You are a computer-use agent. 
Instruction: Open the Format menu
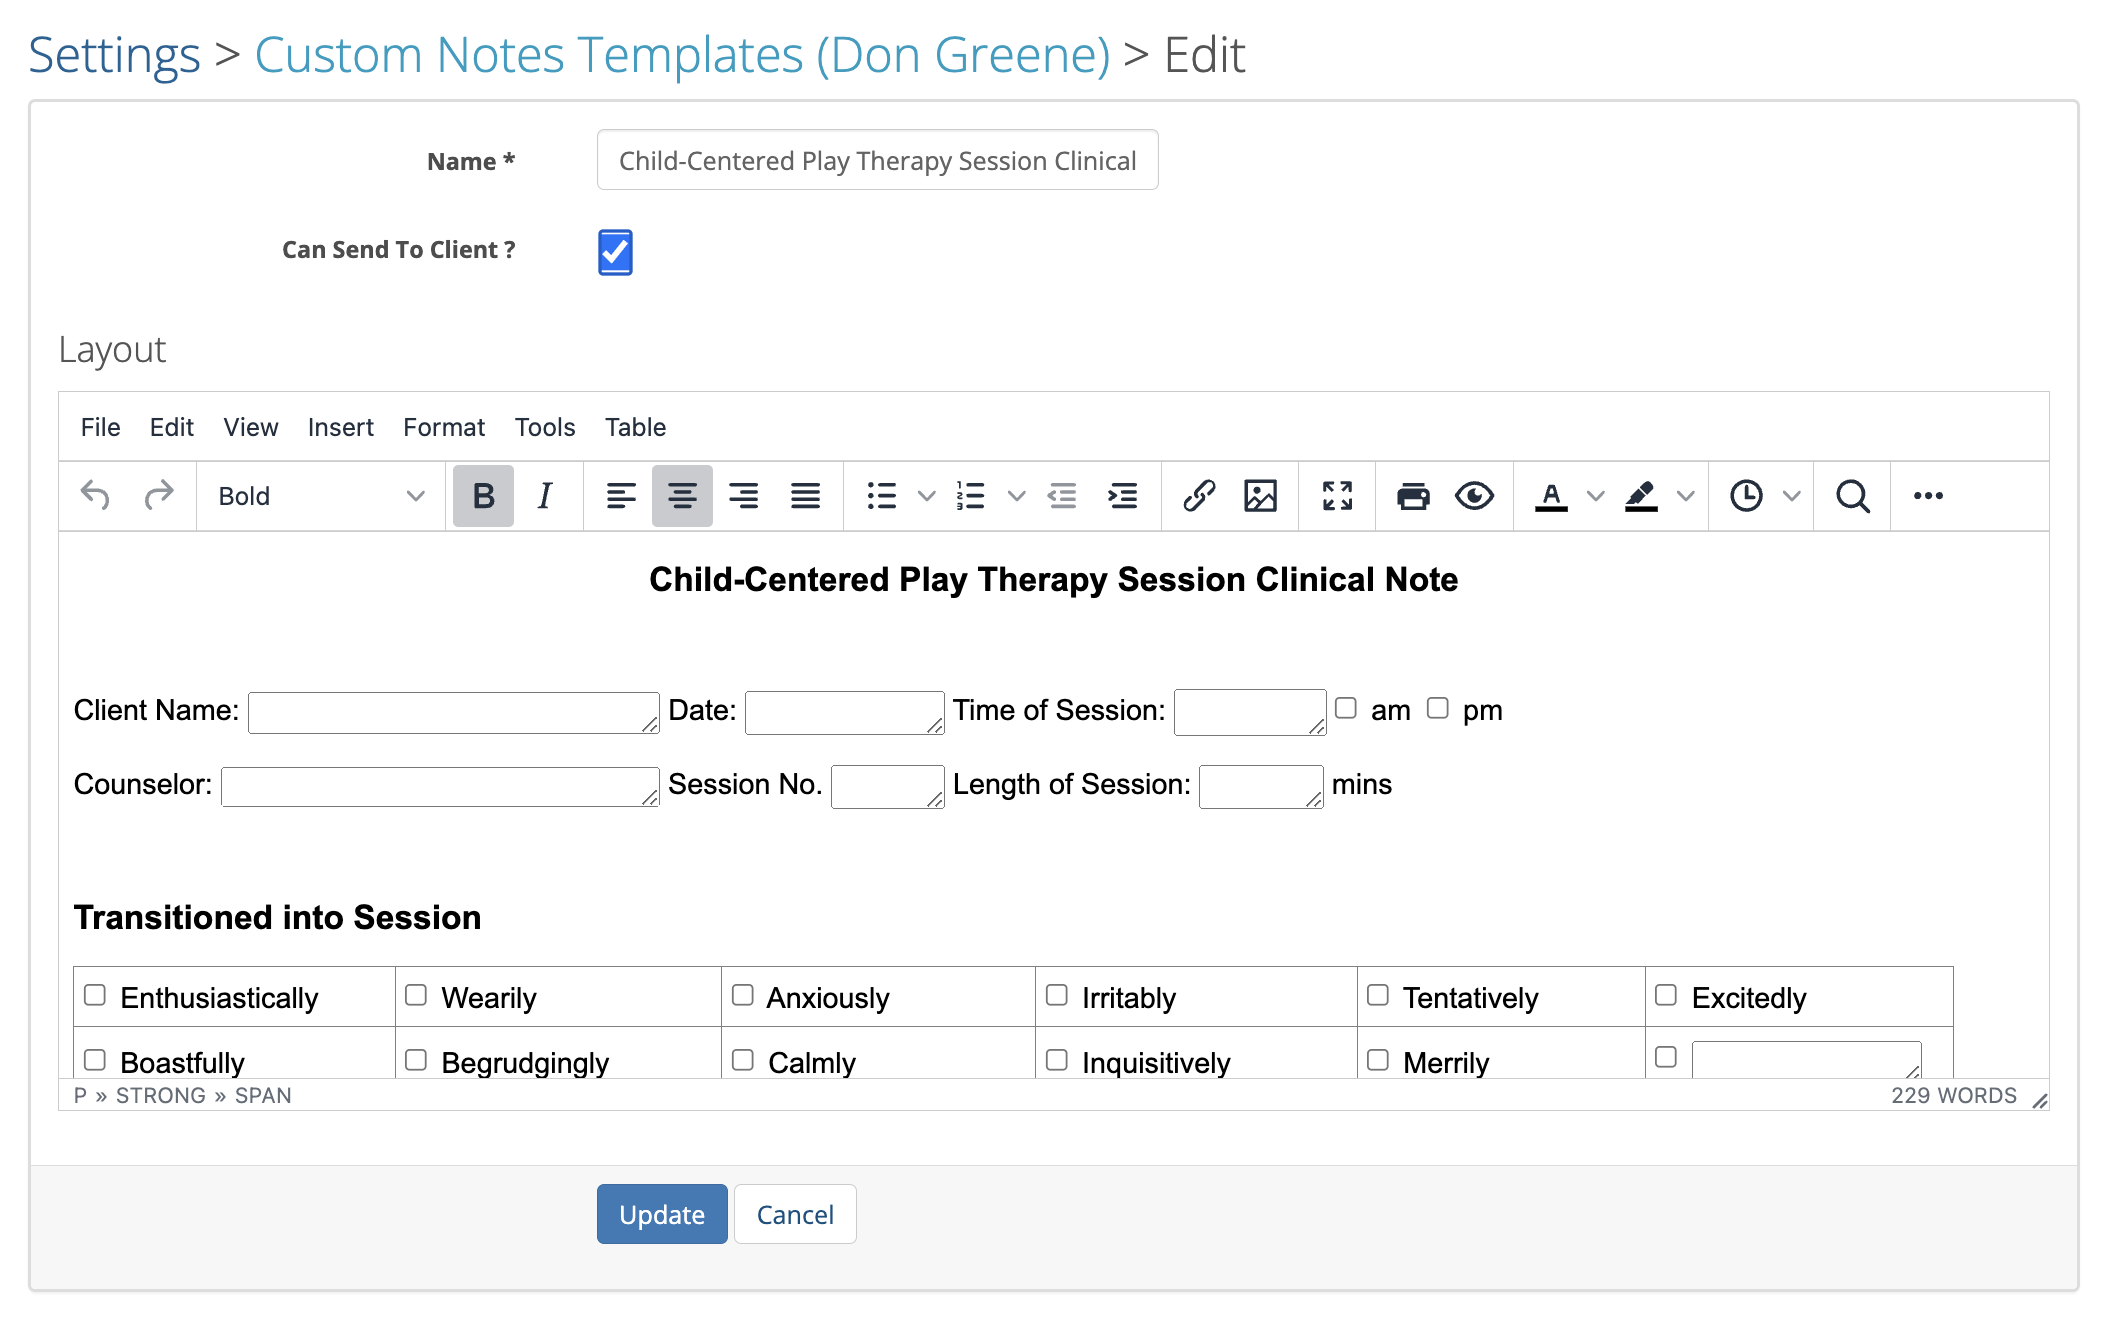point(444,427)
